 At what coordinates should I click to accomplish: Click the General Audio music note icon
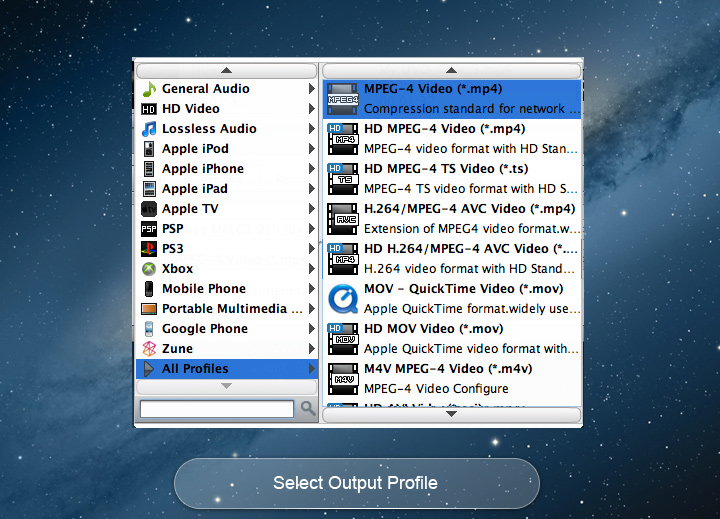pos(149,89)
